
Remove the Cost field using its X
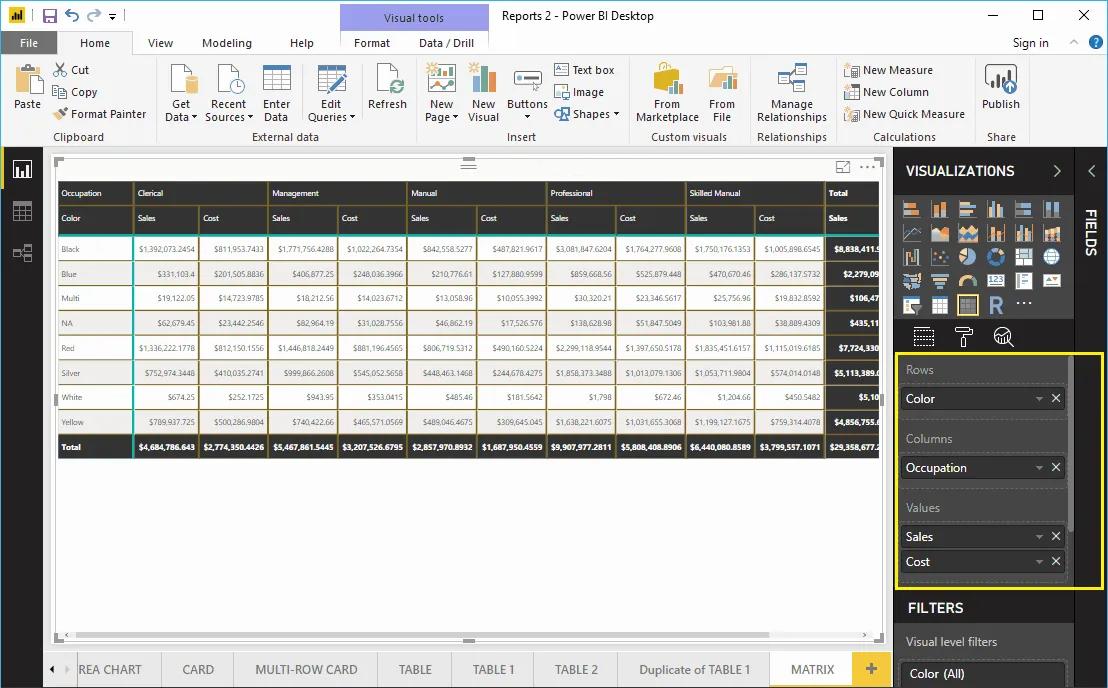1057,561
